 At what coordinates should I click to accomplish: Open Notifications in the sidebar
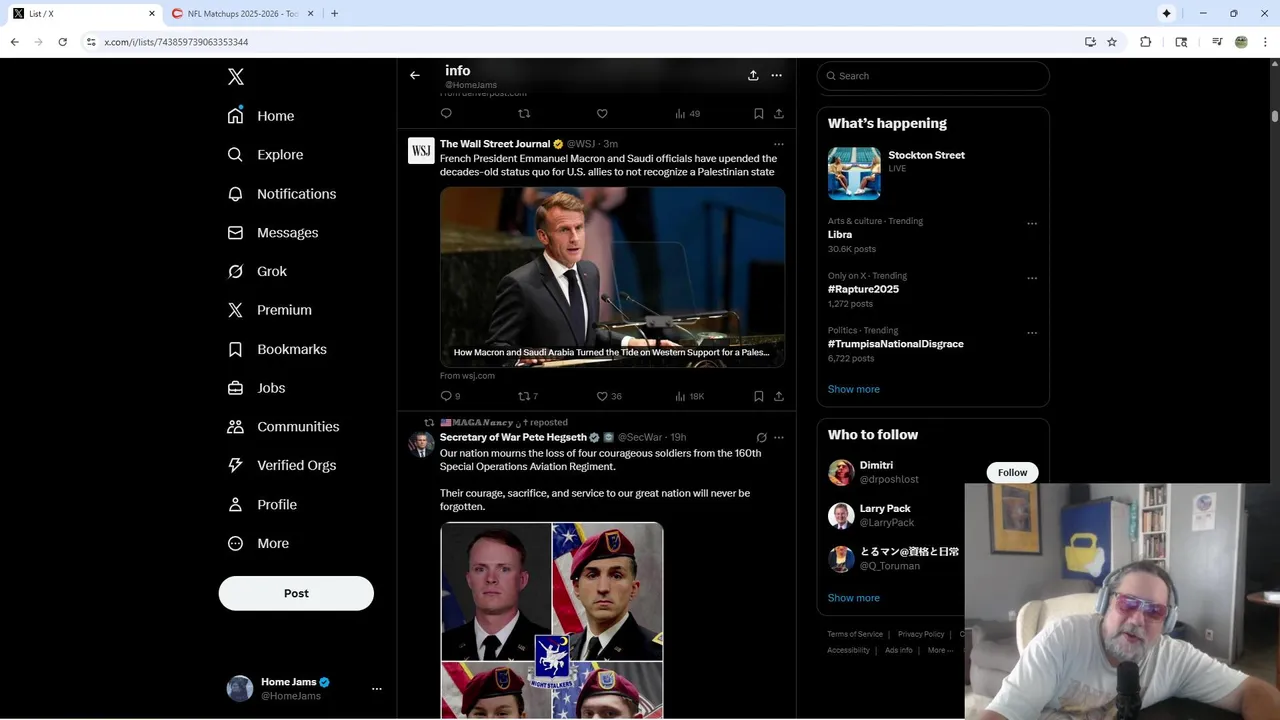[282, 194]
